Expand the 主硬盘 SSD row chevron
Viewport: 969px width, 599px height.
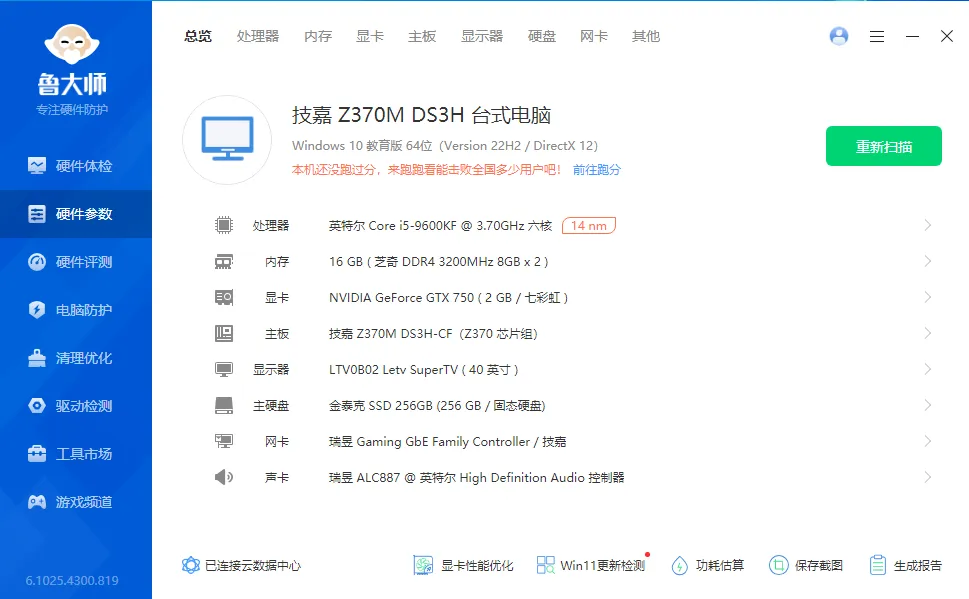(x=928, y=406)
